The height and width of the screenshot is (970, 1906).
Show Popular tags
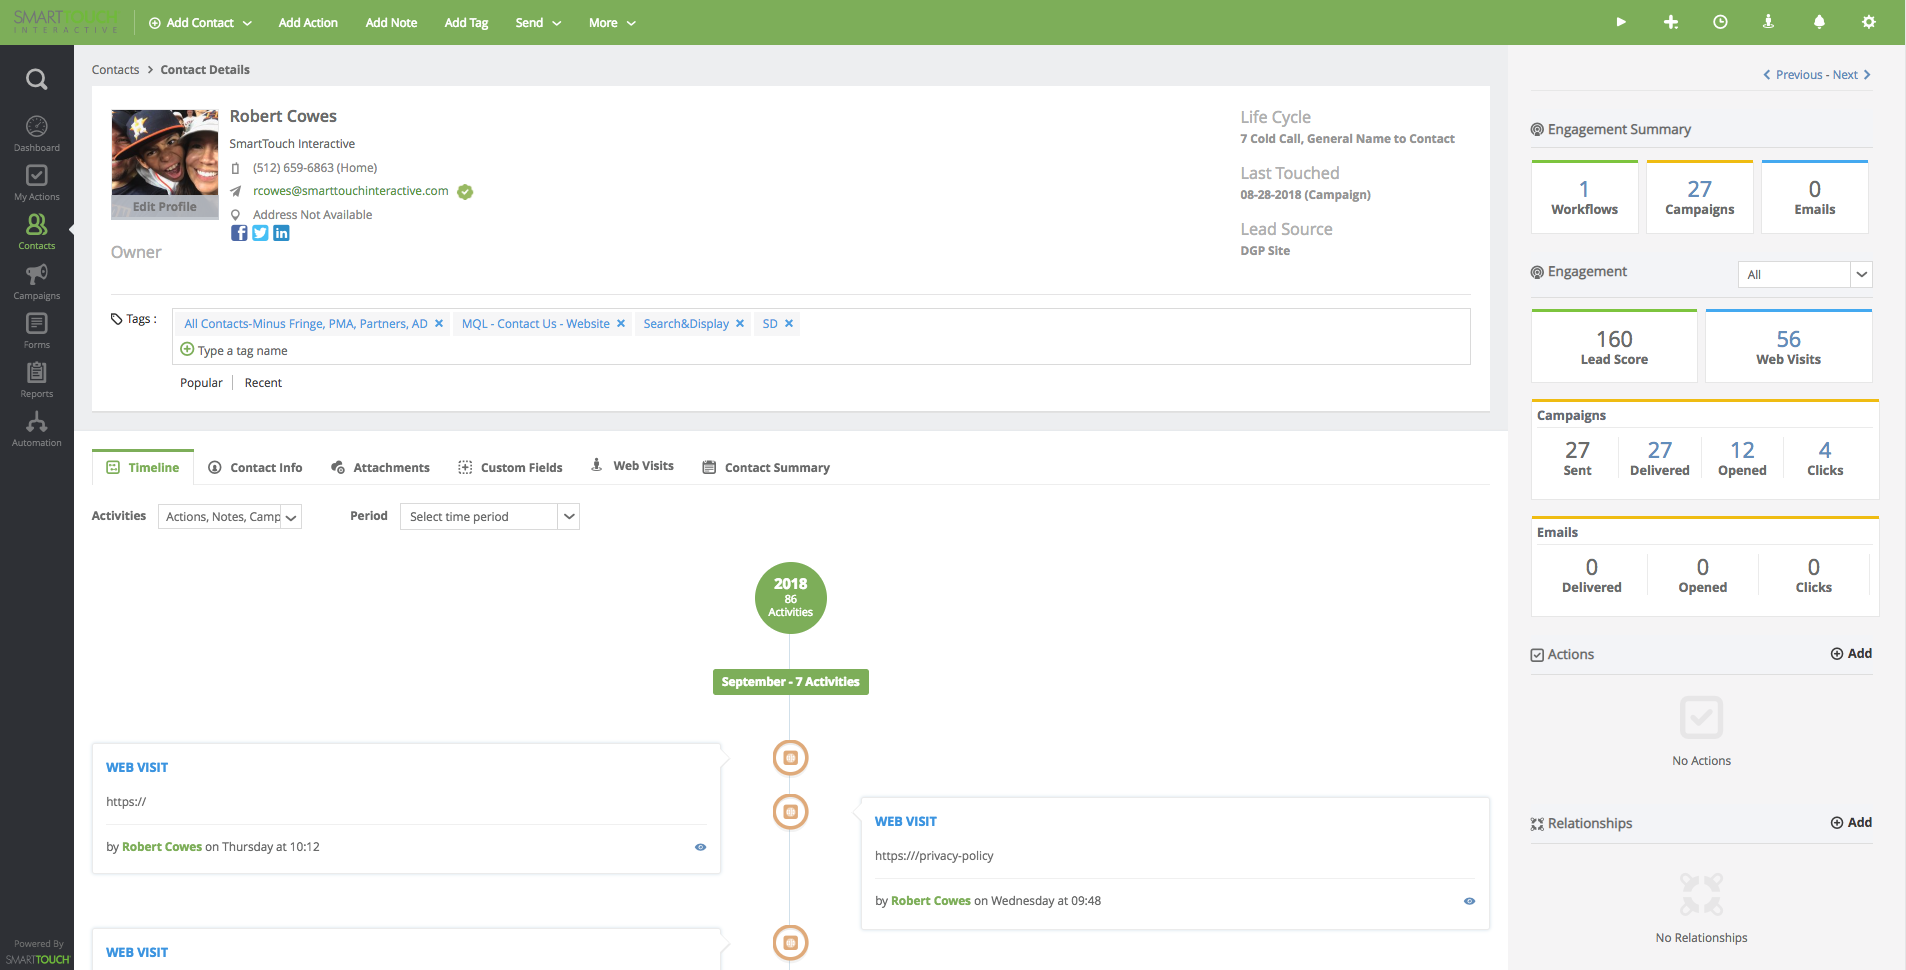pyautogui.click(x=201, y=383)
